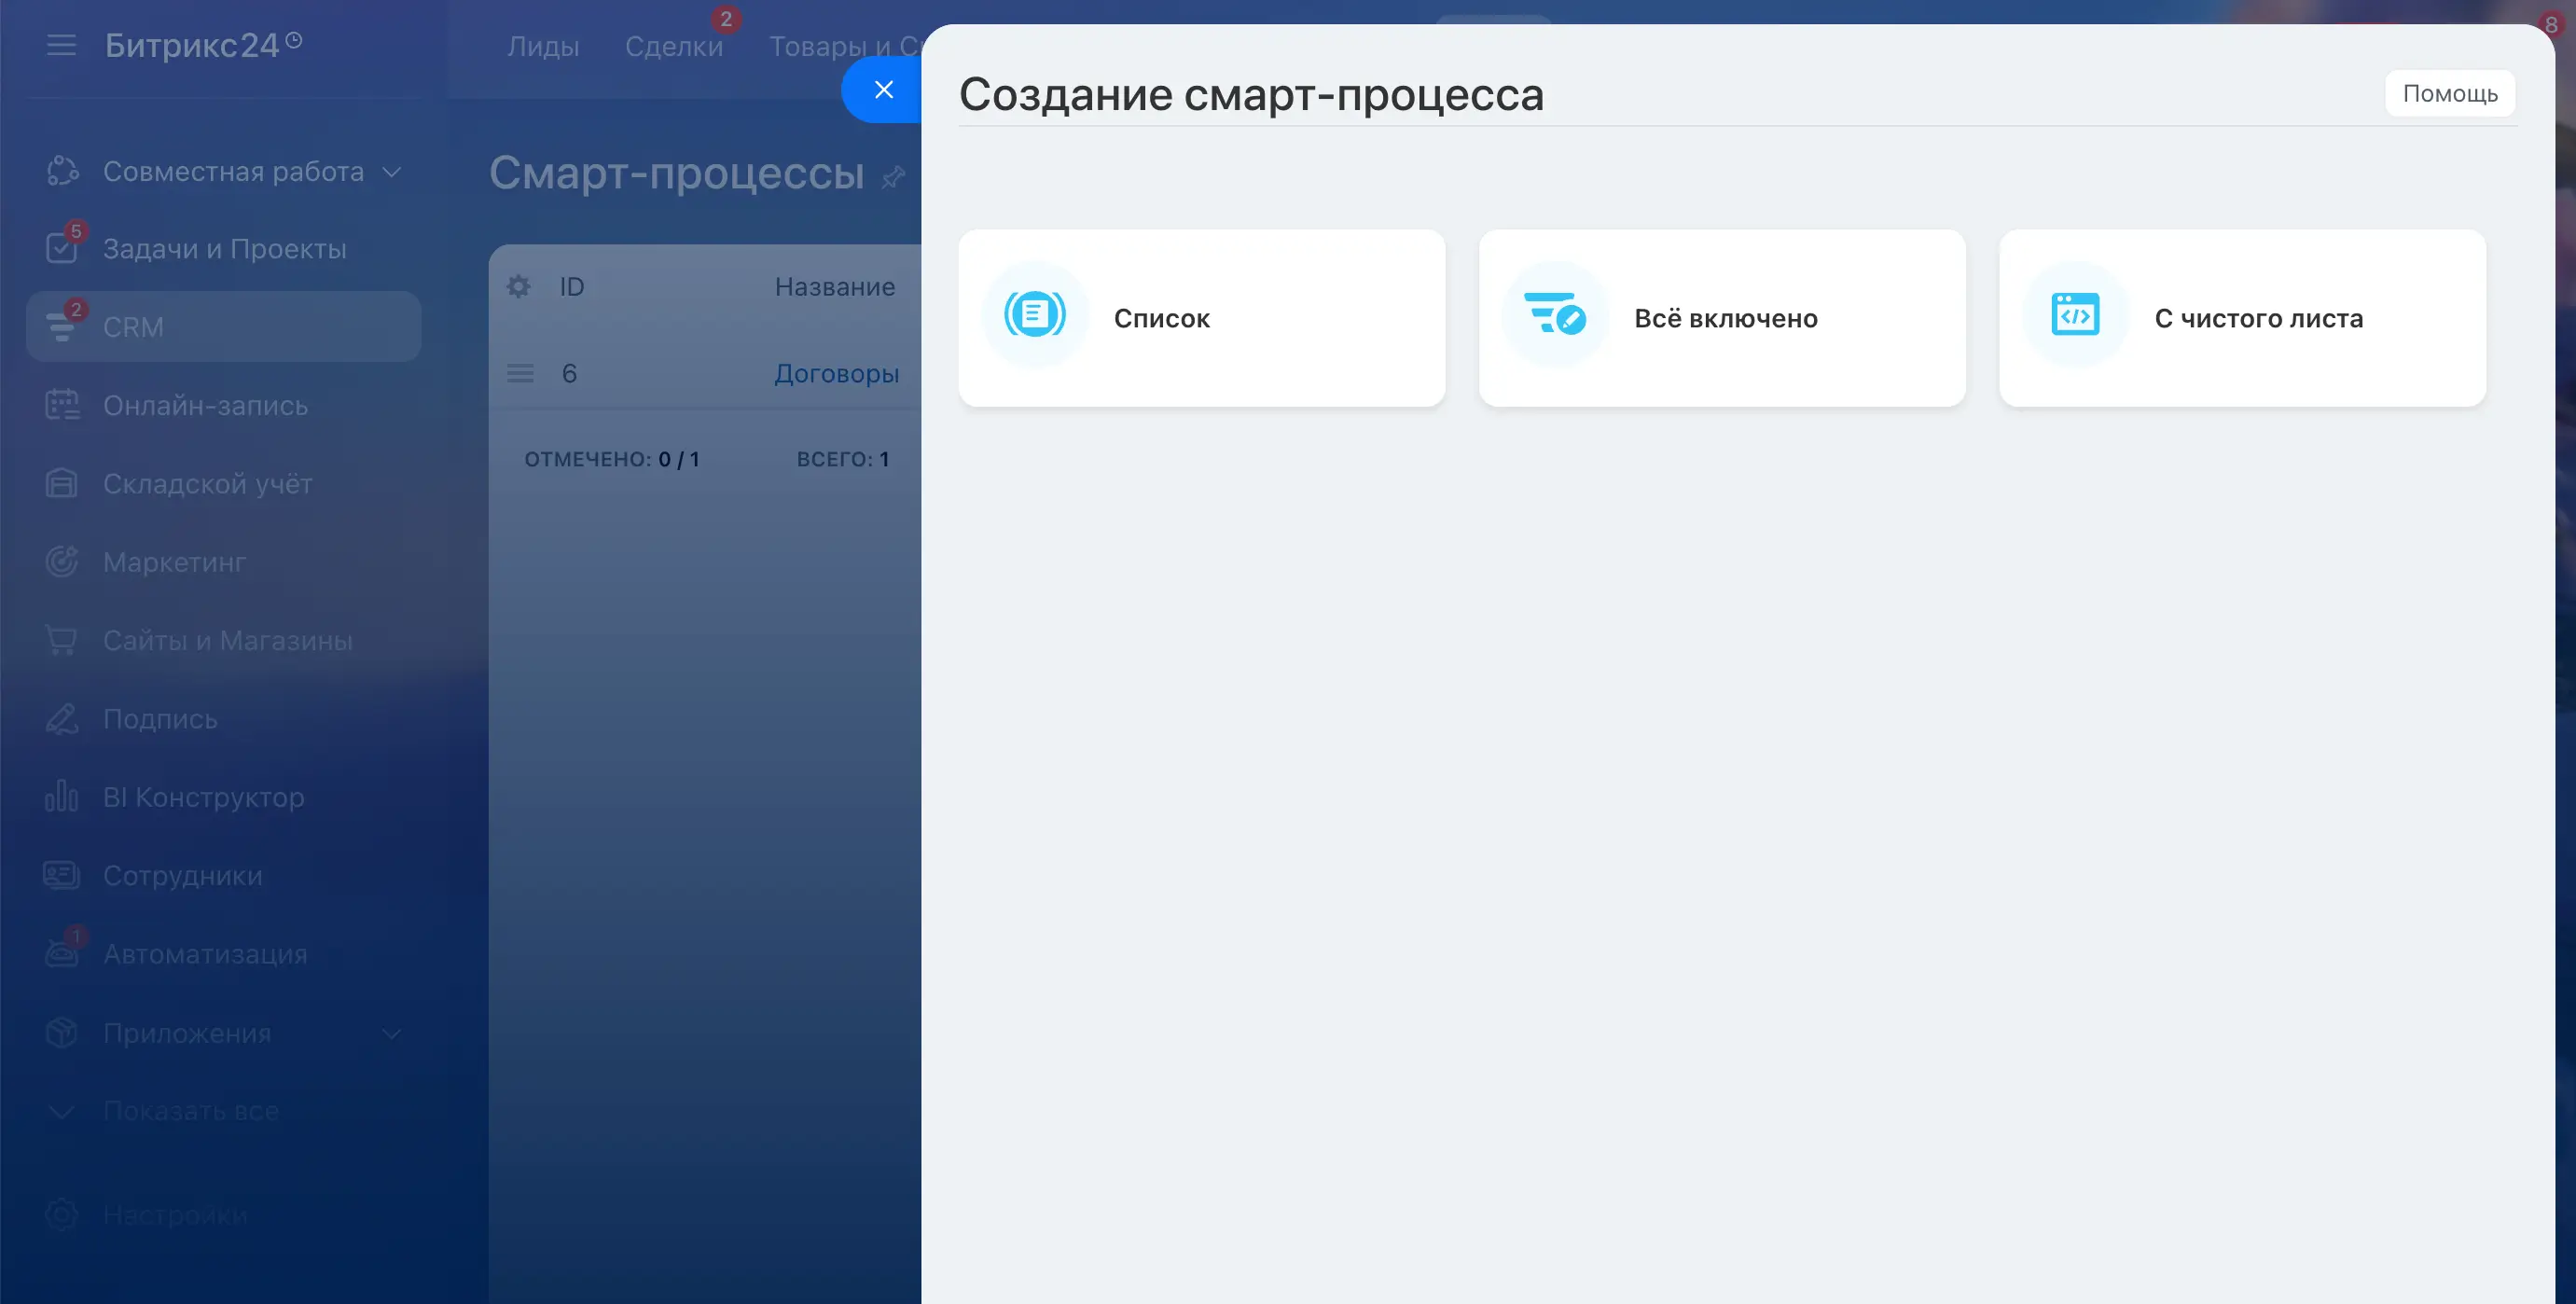Click the Задачи и Проекты sidebar icon
Screen dimensions: 2576x1304
[61, 247]
